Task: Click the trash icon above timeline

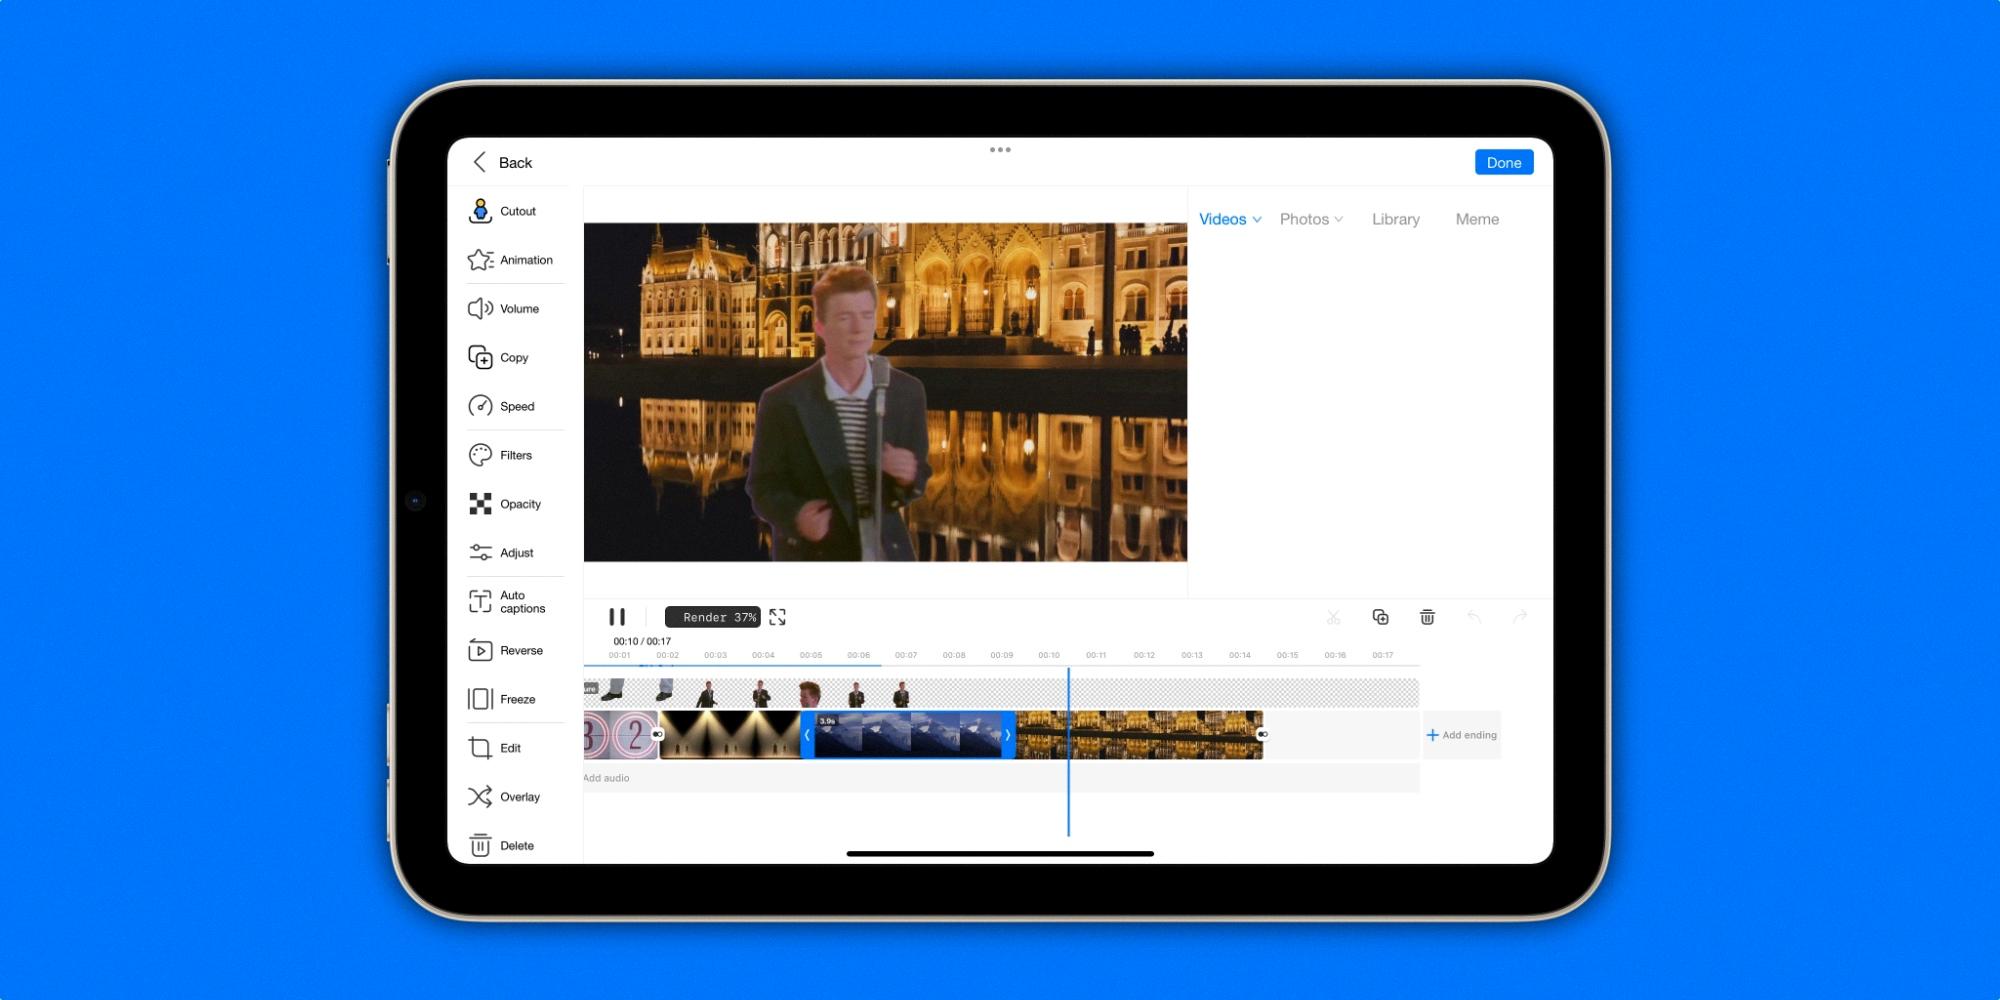Action: (1427, 617)
